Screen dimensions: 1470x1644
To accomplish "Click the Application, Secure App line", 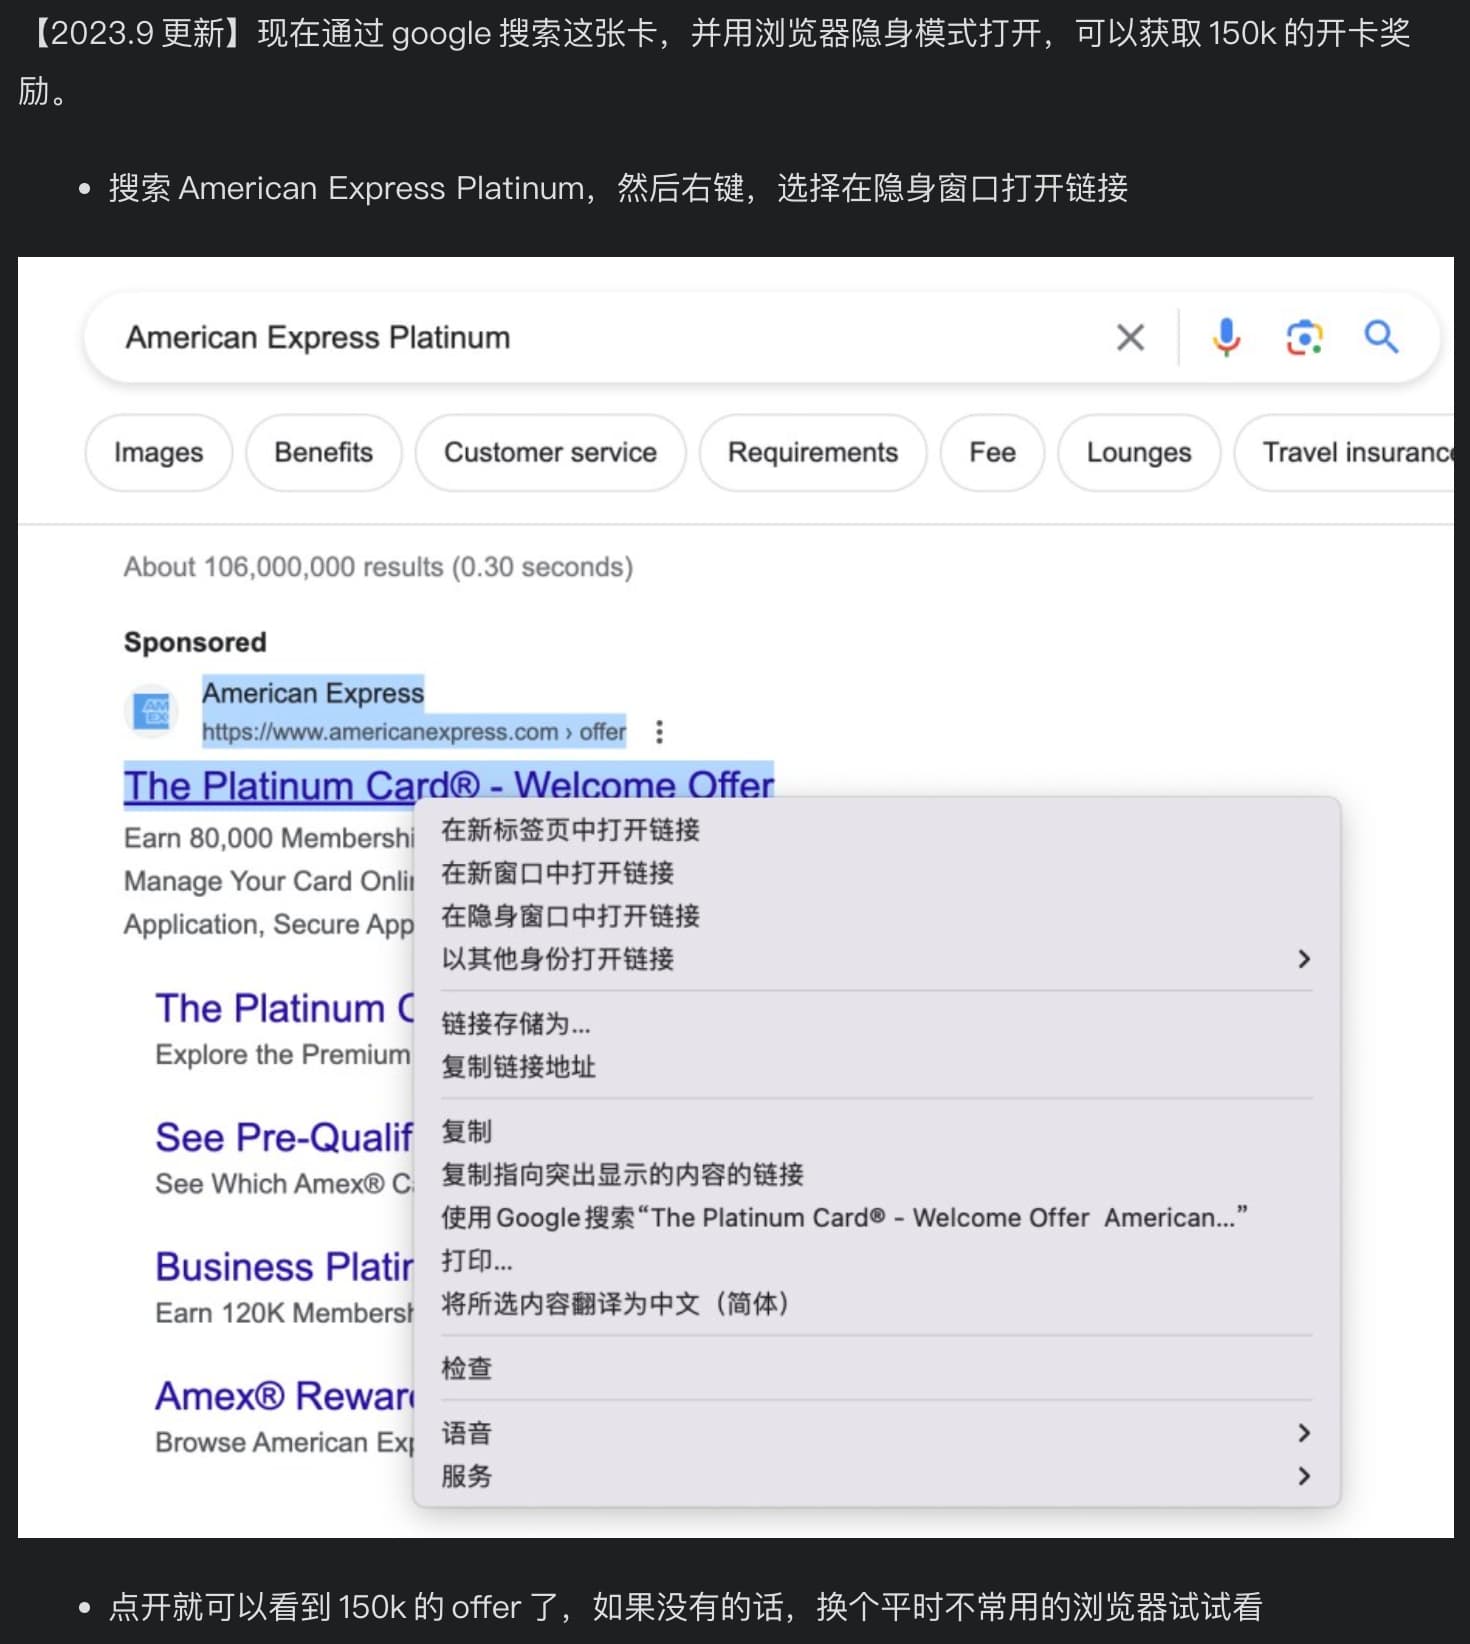I will click(x=268, y=924).
